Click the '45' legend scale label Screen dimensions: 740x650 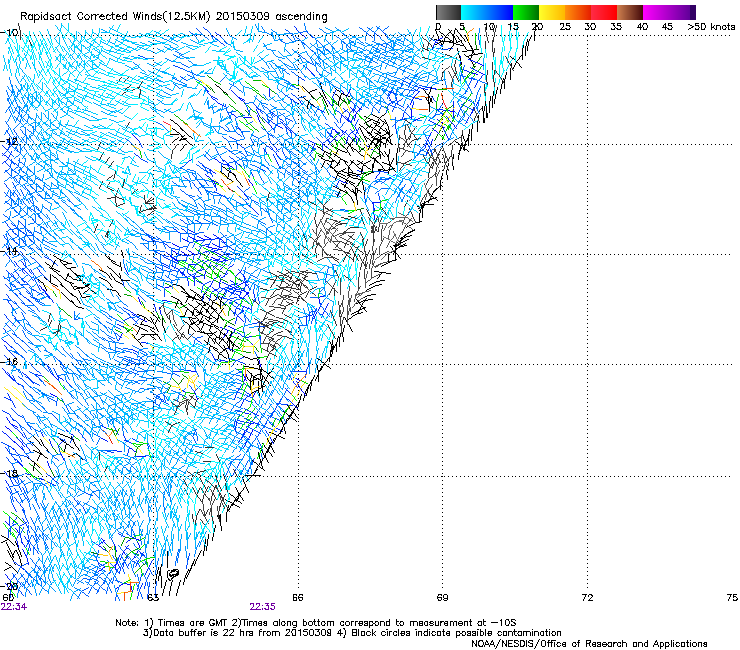click(x=667, y=27)
